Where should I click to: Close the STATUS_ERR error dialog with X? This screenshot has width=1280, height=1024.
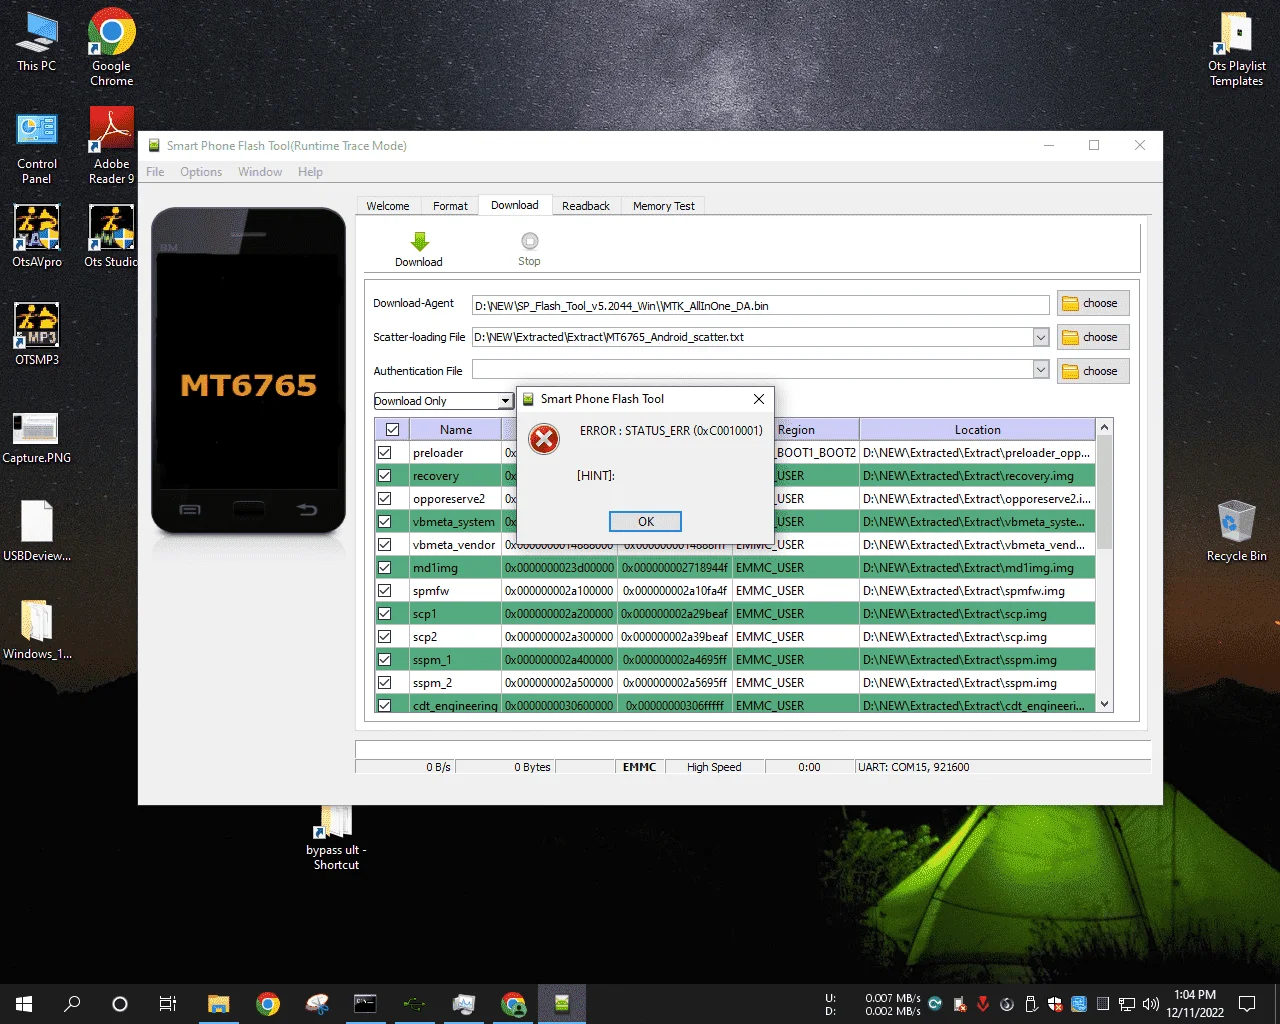[759, 399]
